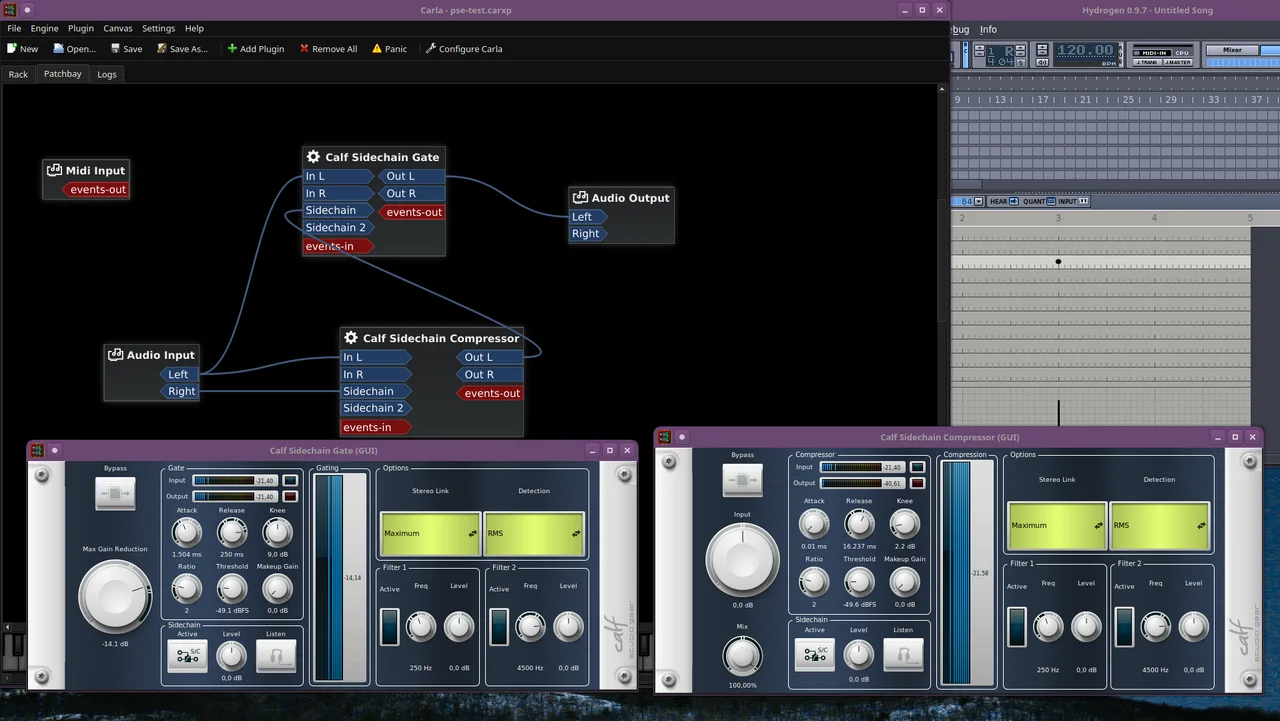Viewport: 1280px width, 721px height.
Task: Open the Info menu in Hydrogen
Action: (x=988, y=29)
